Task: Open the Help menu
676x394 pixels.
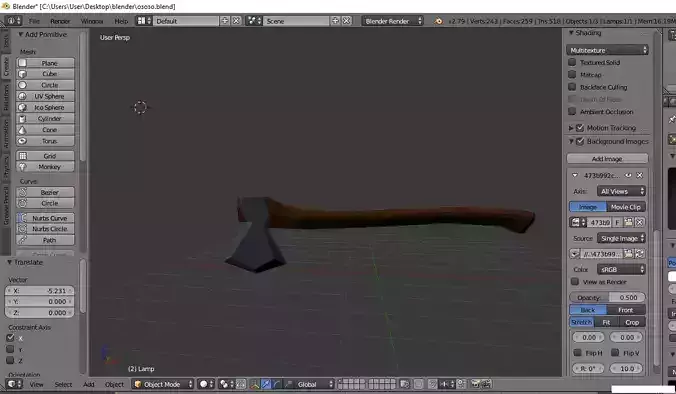Action: click(121, 21)
